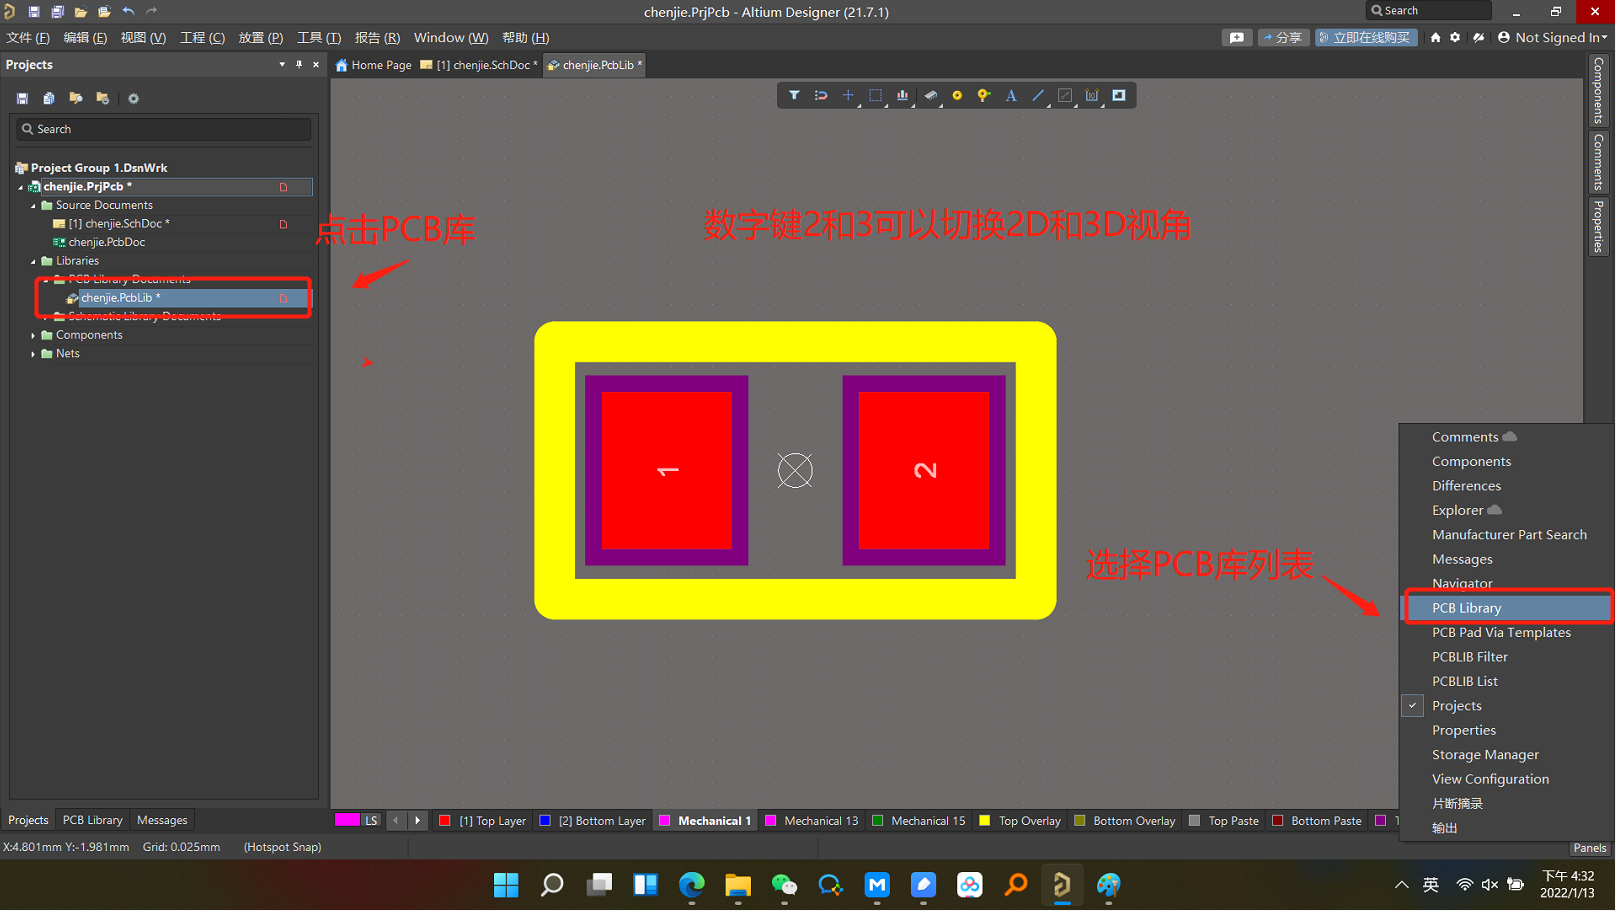The width and height of the screenshot is (1616, 911).
Task: Open the PCB Library bottom panel tab
Action: (92, 820)
